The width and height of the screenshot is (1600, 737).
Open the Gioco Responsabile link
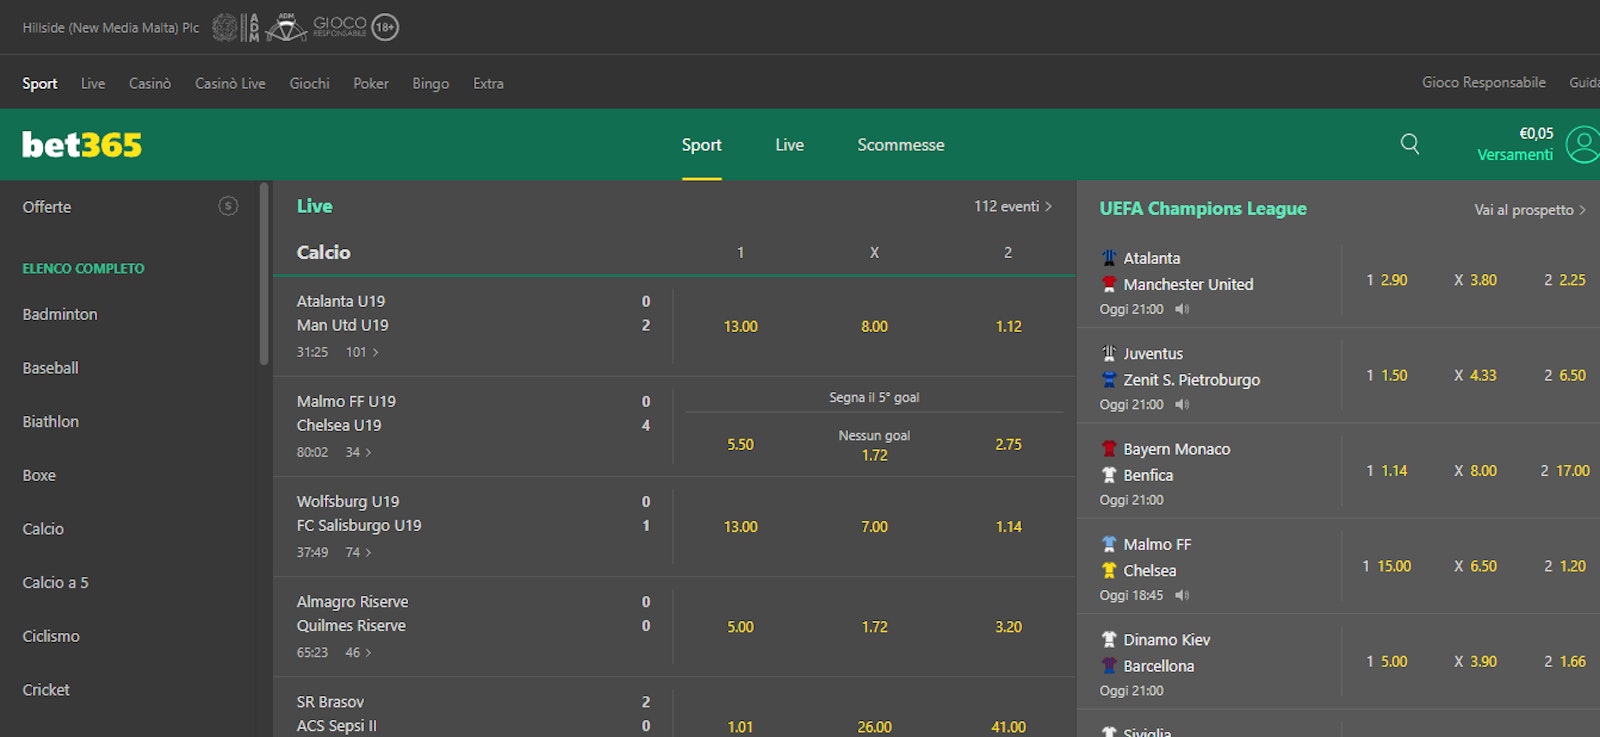tap(1484, 82)
